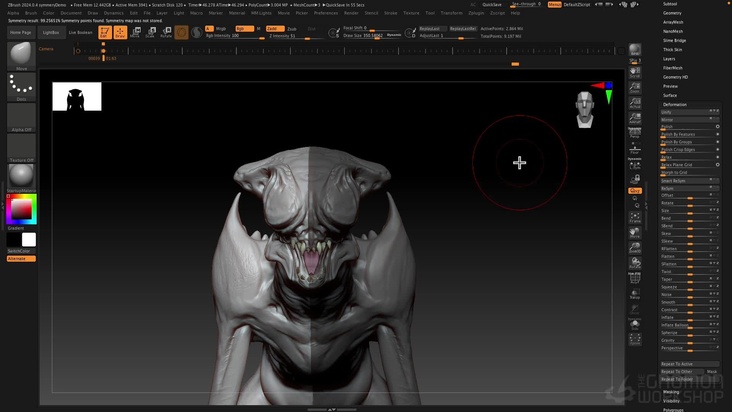The height and width of the screenshot is (412, 732).
Task: Click the Smart ReSym button
Action: click(x=690, y=181)
